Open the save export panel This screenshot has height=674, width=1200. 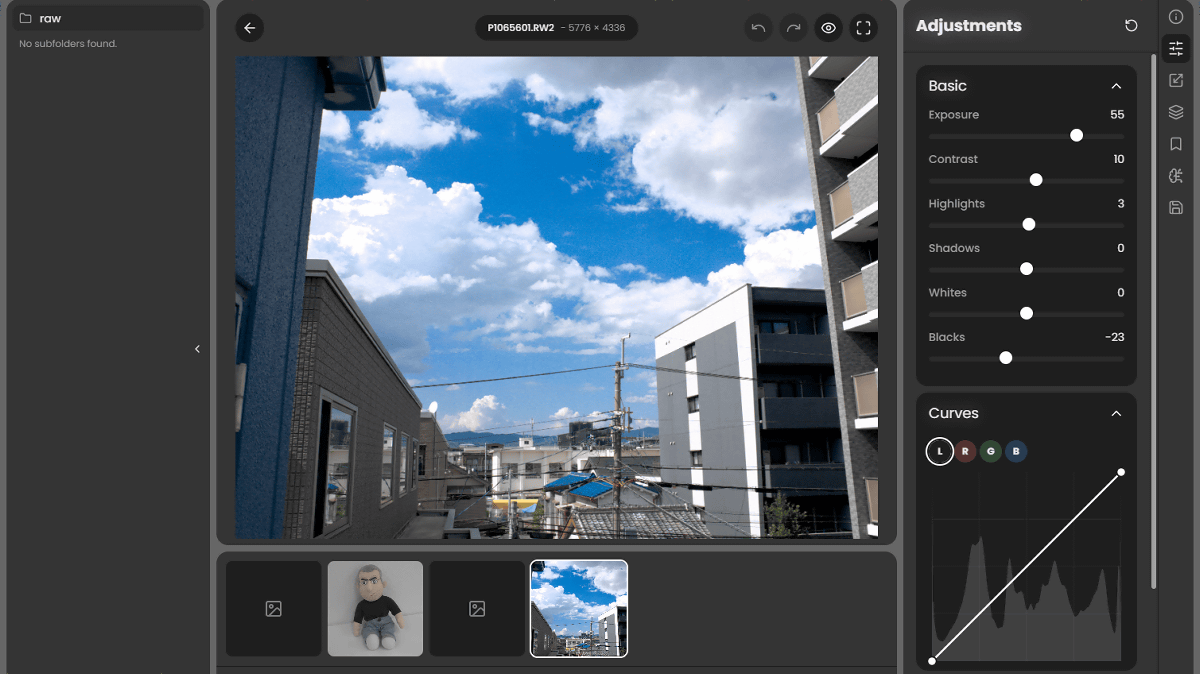tap(1176, 208)
